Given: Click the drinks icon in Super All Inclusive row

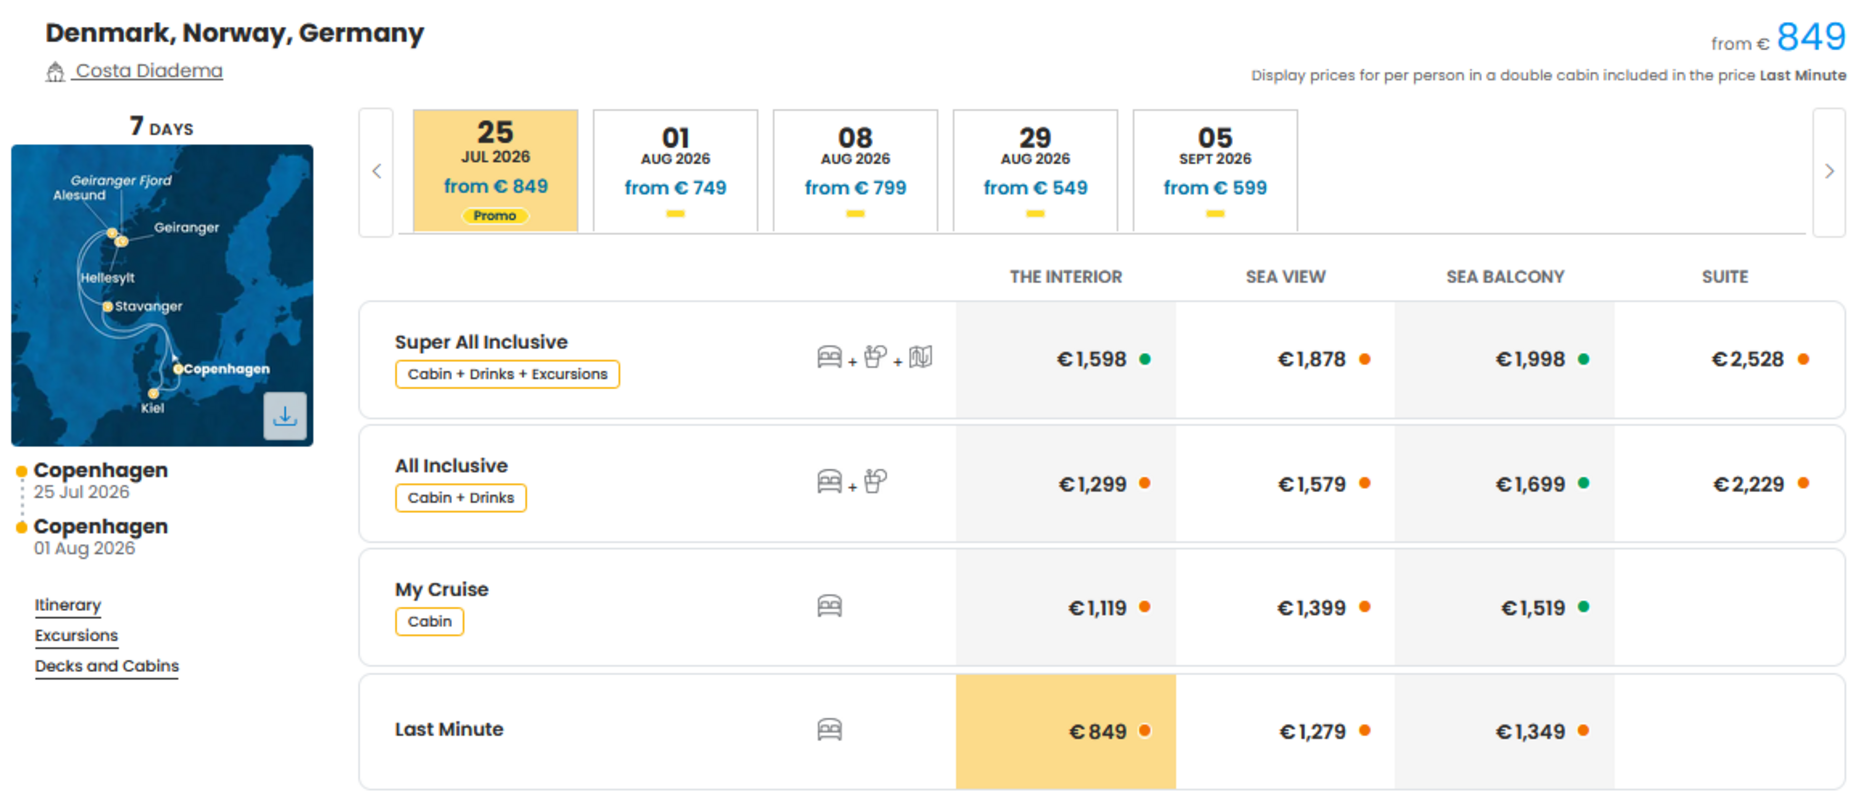Looking at the screenshot, I should coord(875,357).
